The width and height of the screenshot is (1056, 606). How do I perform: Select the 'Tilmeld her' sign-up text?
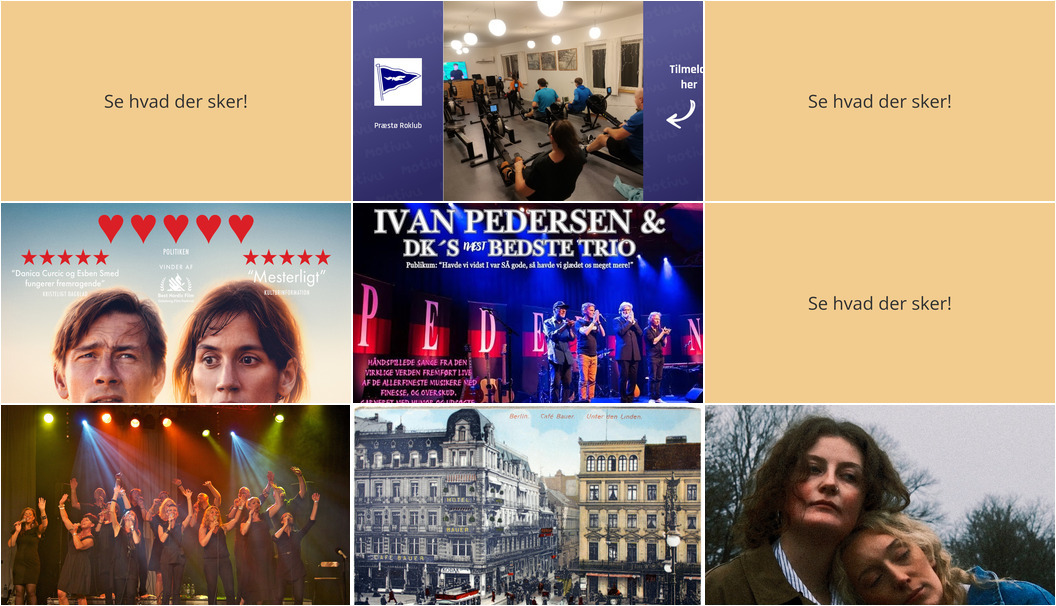[x=686, y=77]
